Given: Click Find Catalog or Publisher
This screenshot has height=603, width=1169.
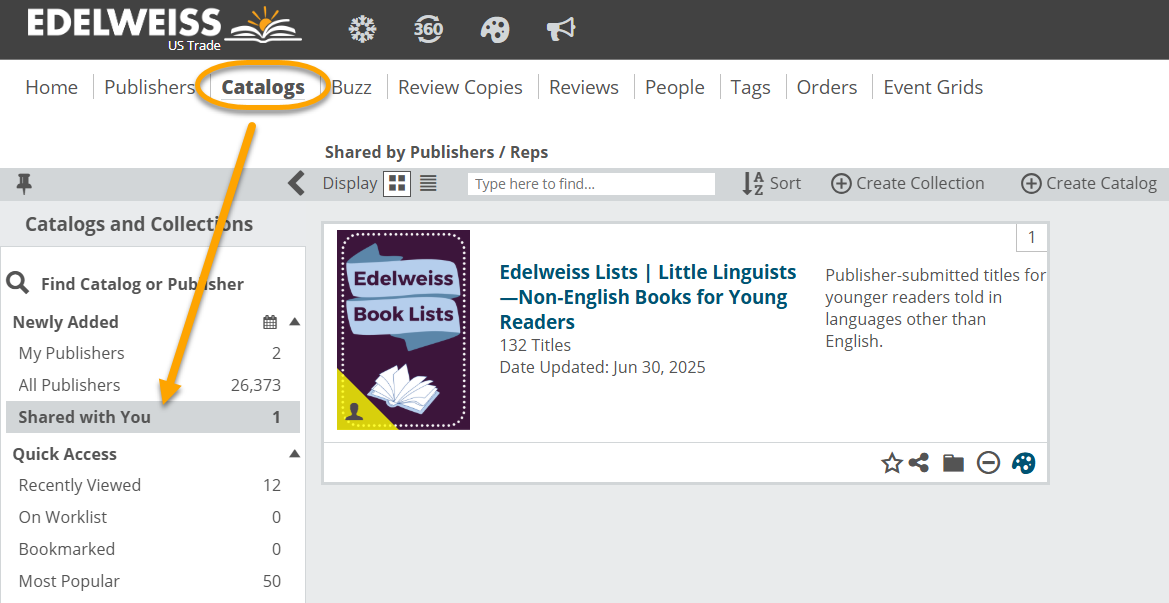Looking at the screenshot, I should [142, 284].
